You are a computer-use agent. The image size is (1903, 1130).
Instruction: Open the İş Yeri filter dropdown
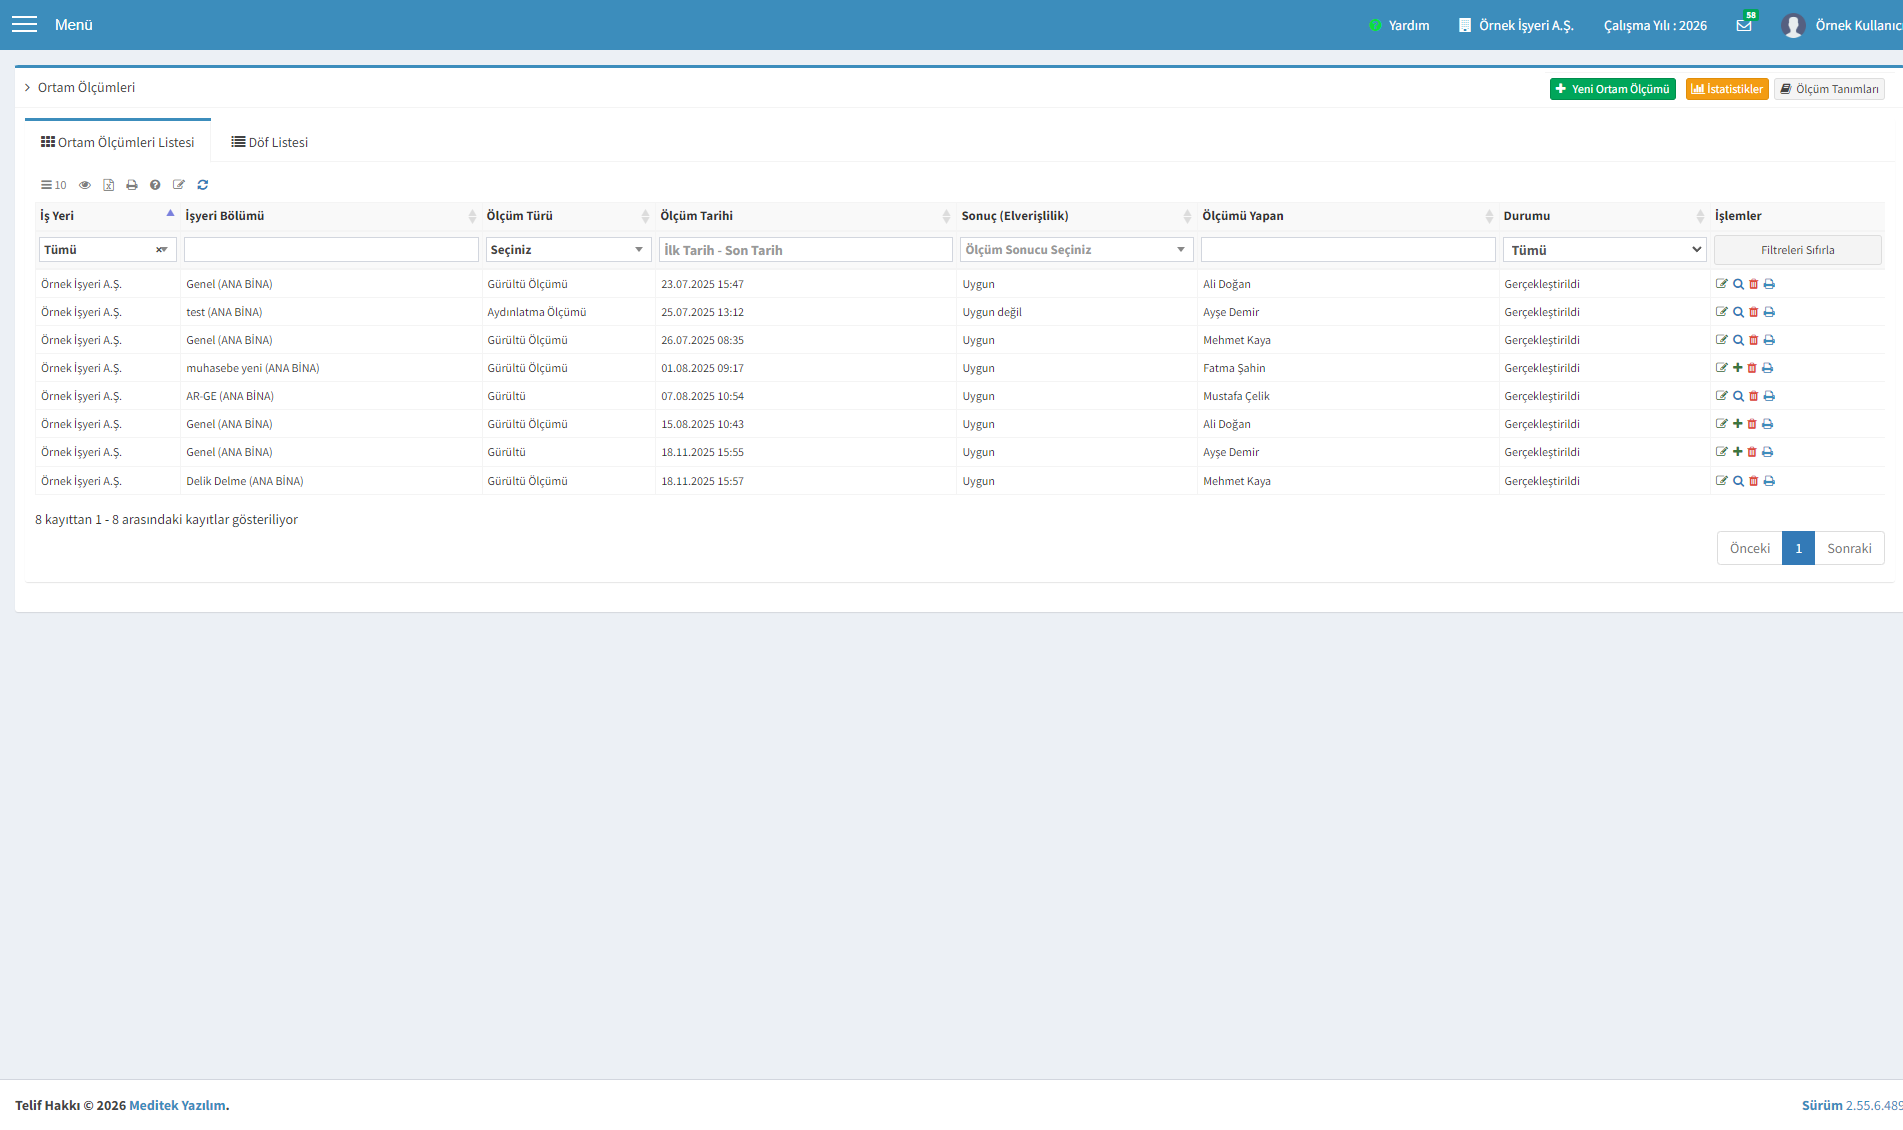[x=108, y=250]
